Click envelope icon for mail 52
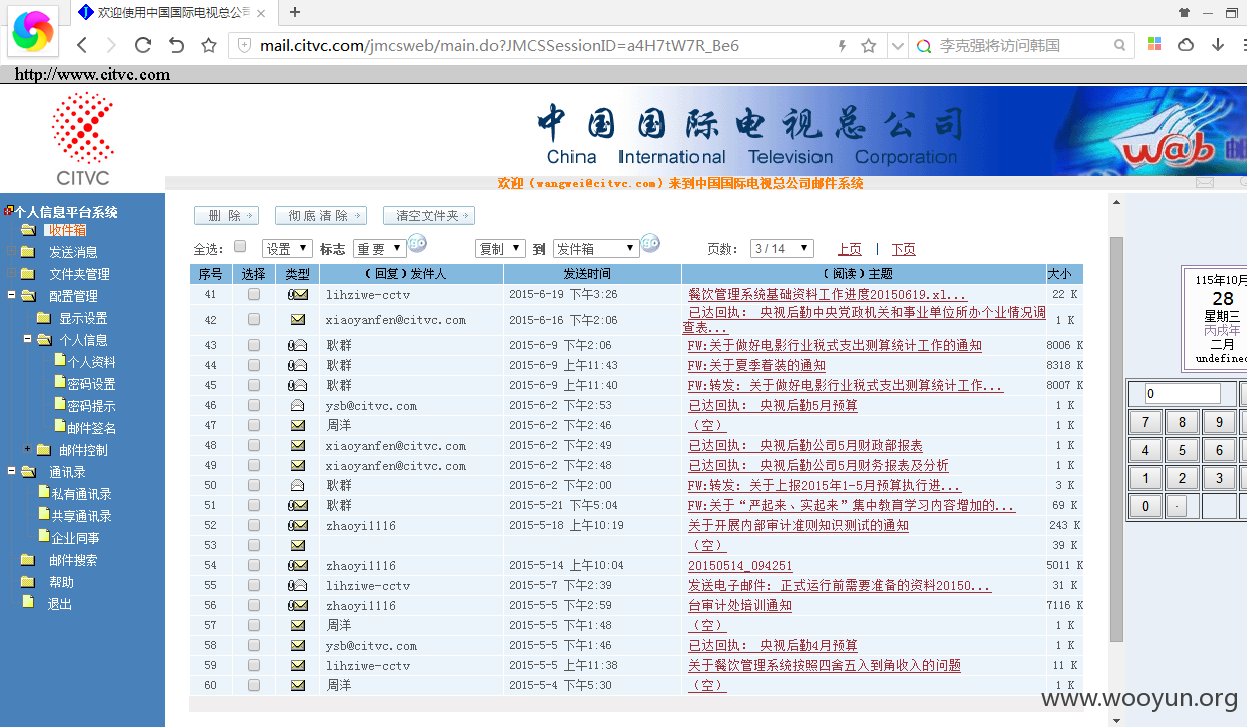The height and width of the screenshot is (727, 1247). [297, 525]
